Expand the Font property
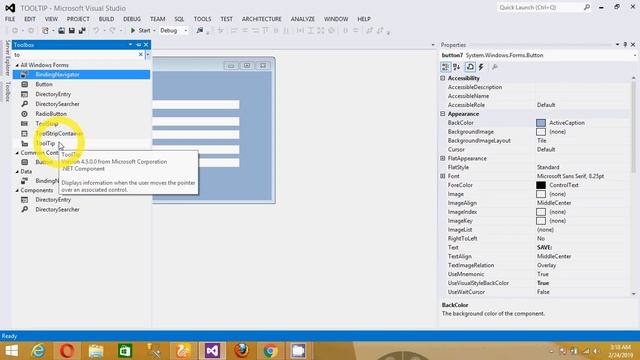Image resolution: width=640 pixels, height=360 pixels. click(443, 176)
